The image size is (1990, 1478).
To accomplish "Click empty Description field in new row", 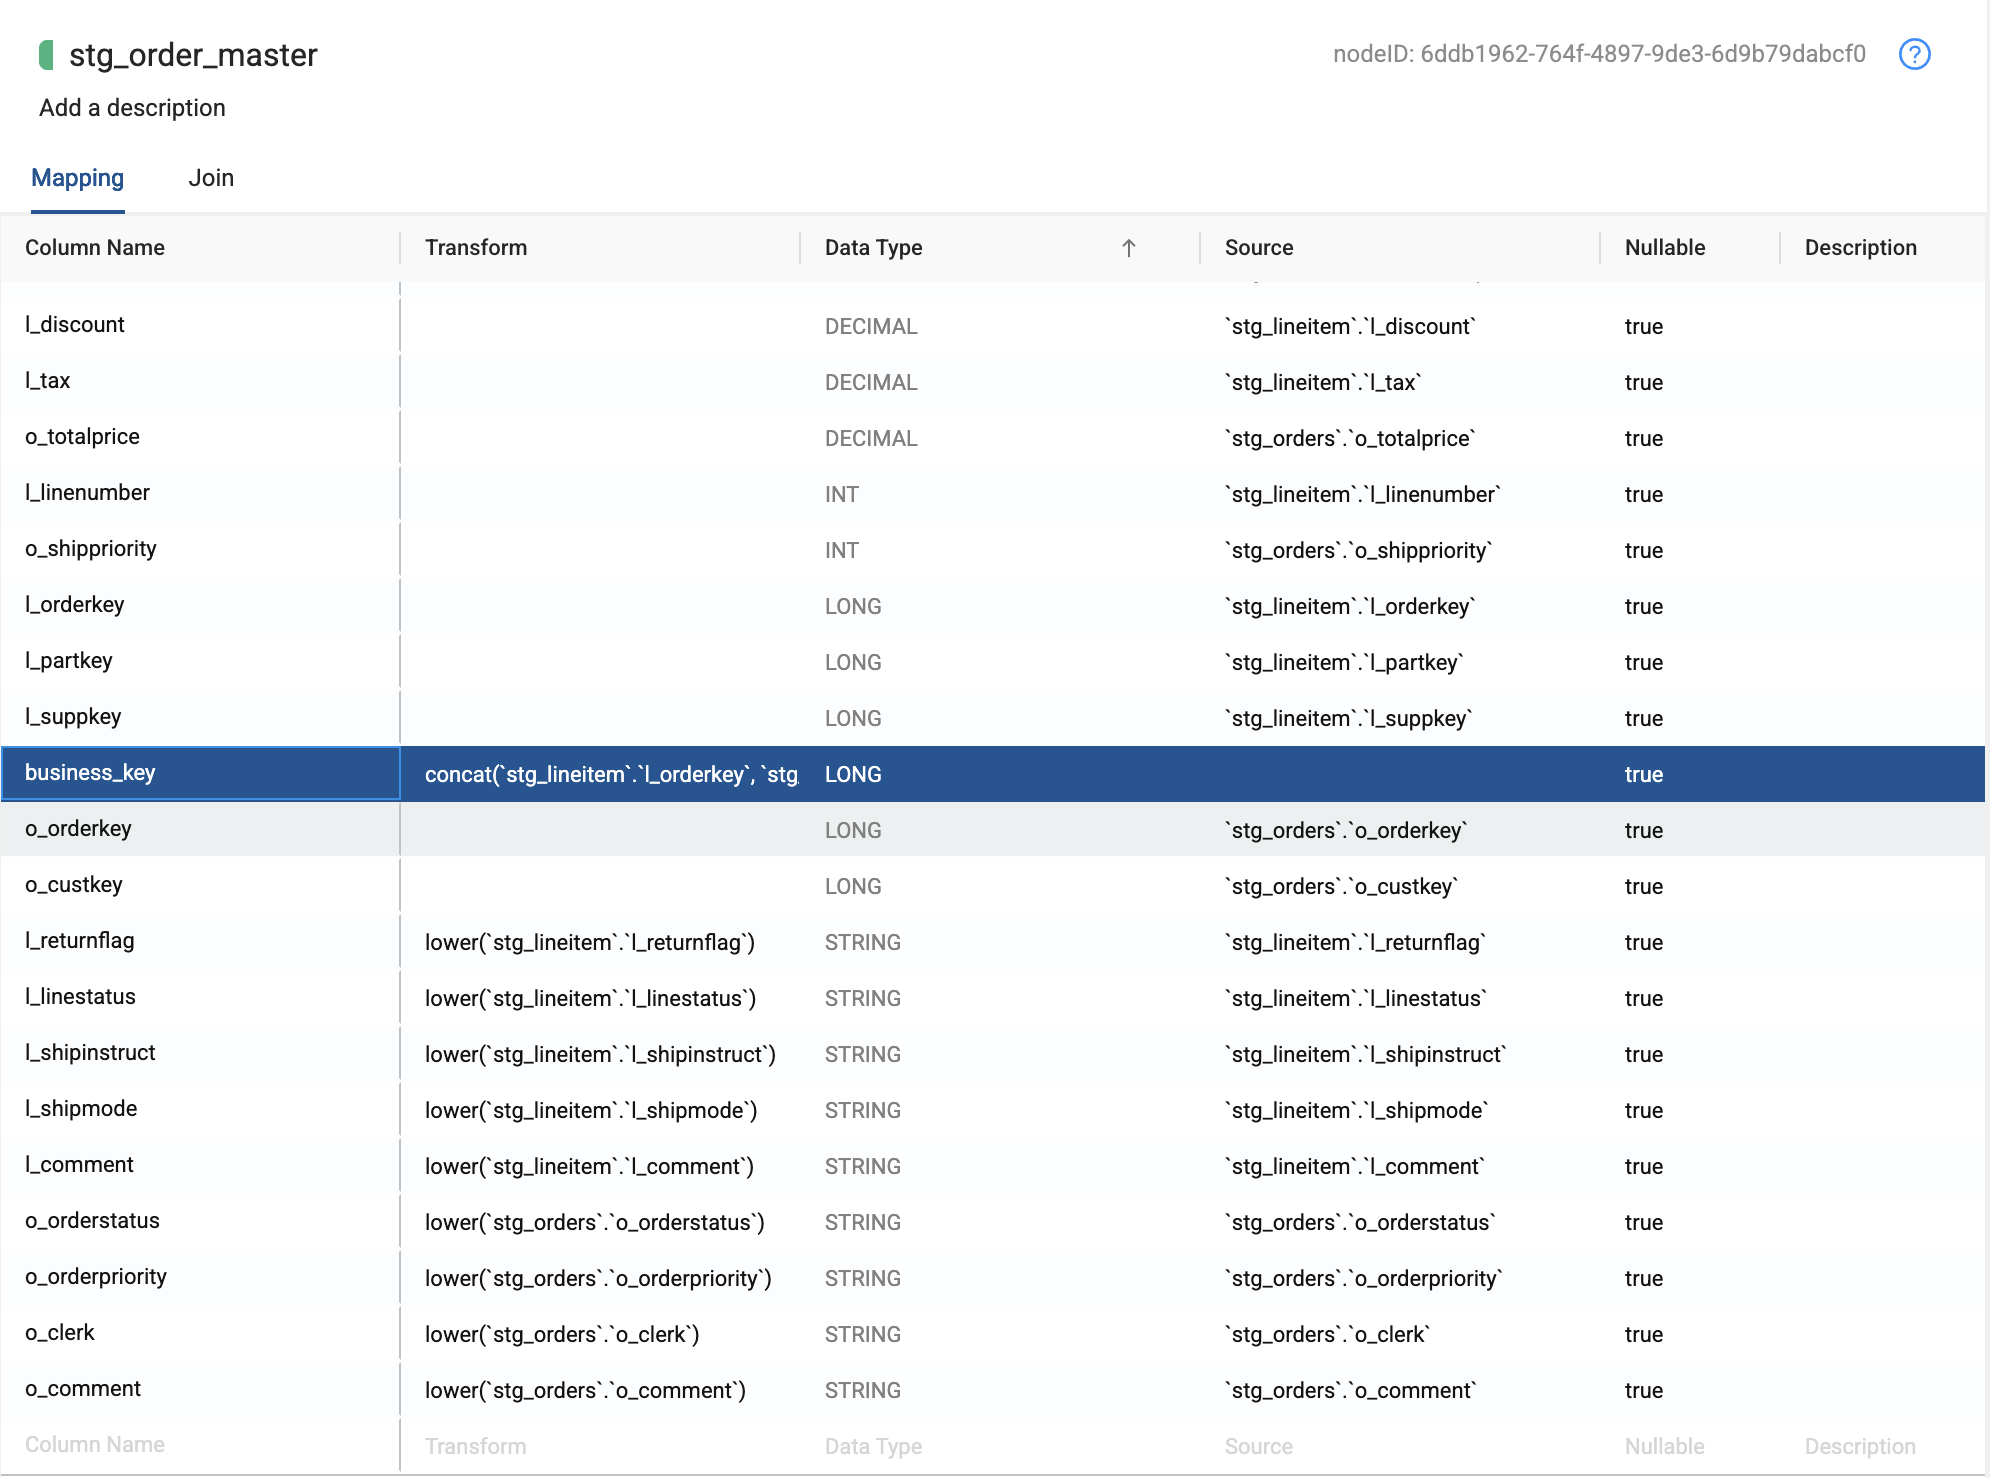I will pyautogui.click(x=1882, y=1446).
